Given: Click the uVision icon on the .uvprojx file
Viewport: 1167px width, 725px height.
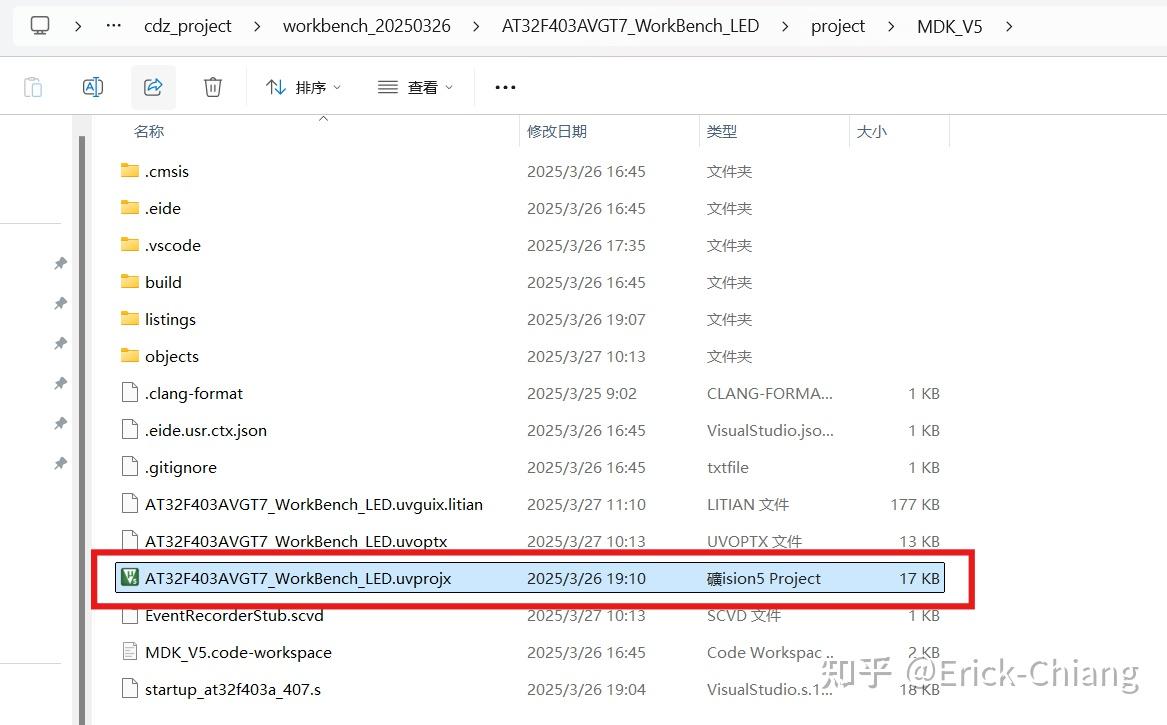Looking at the screenshot, I should (x=130, y=578).
